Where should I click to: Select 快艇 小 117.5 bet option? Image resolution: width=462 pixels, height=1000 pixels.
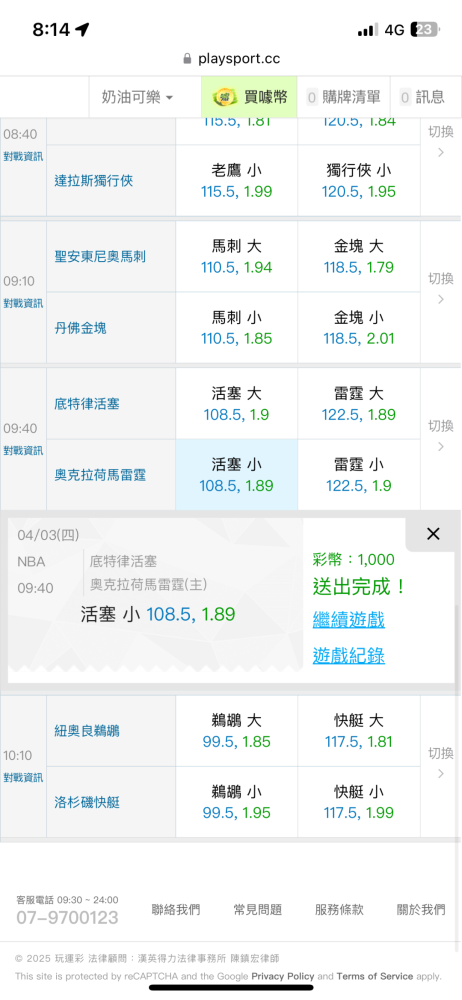[359, 802]
